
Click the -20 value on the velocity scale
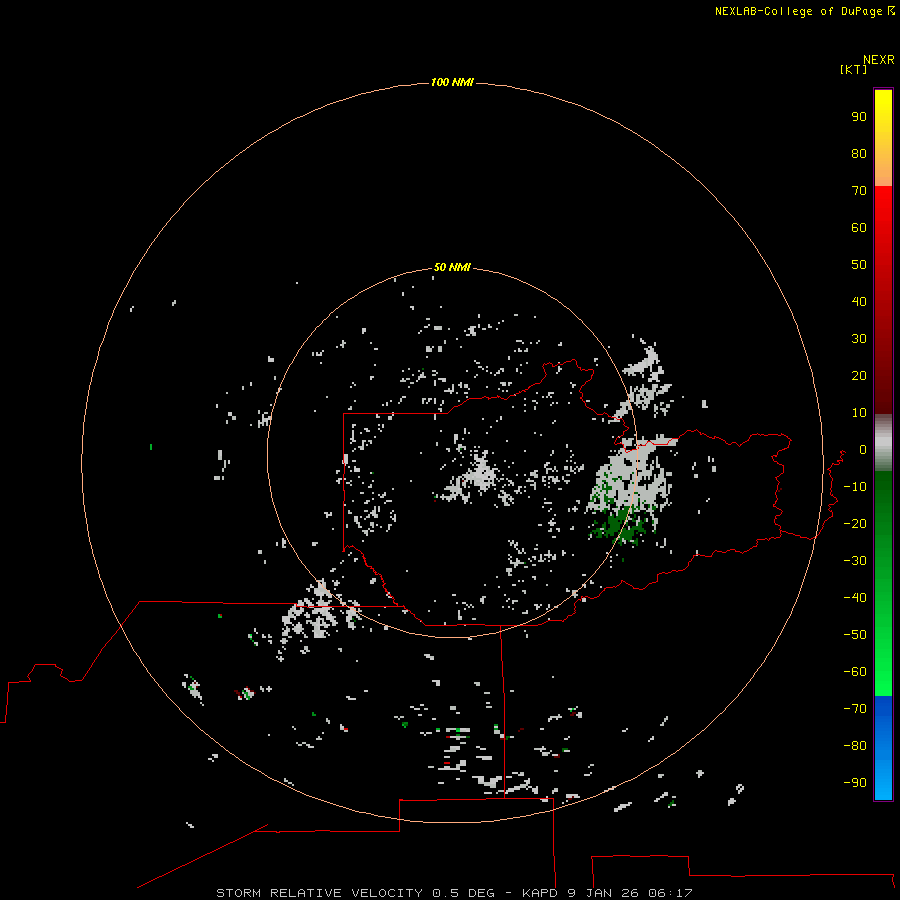(855, 523)
